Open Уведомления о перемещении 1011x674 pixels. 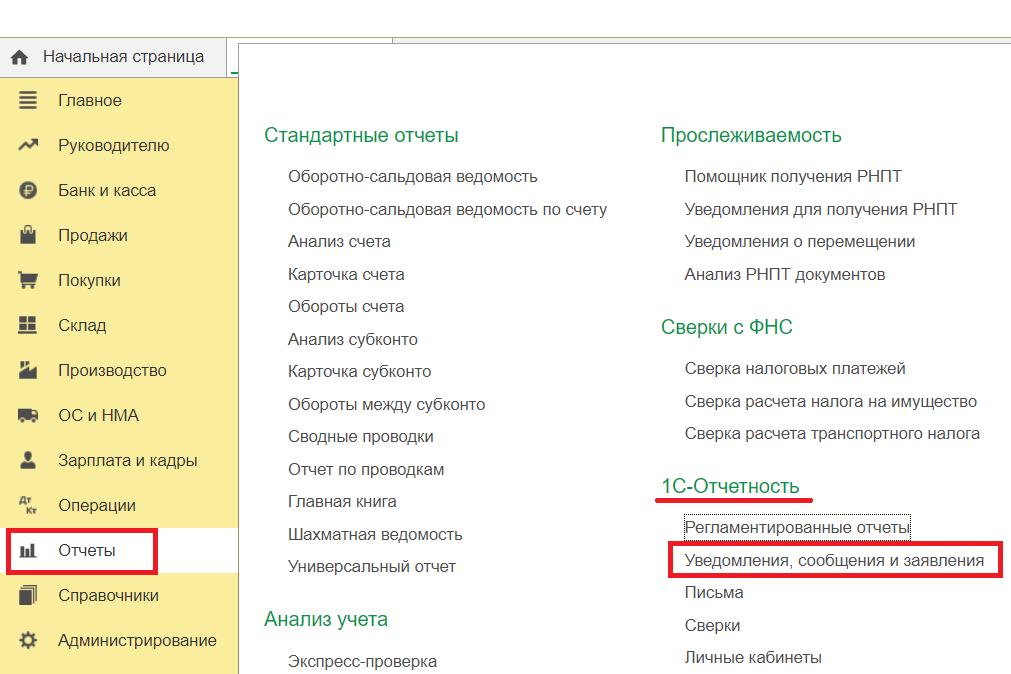800,242
